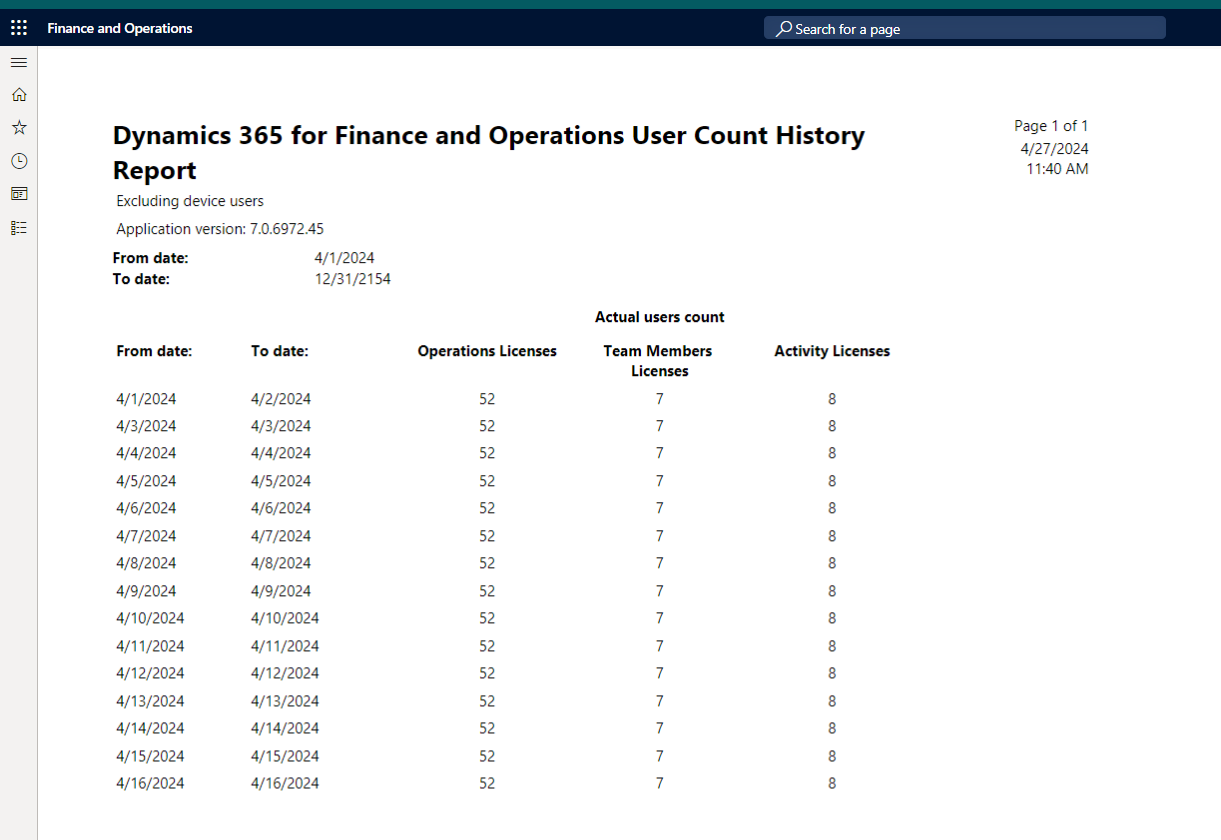
Task: Click the bold 'To date:' parameter label above 'Actual users count'
Action: (x=141, y=279)
